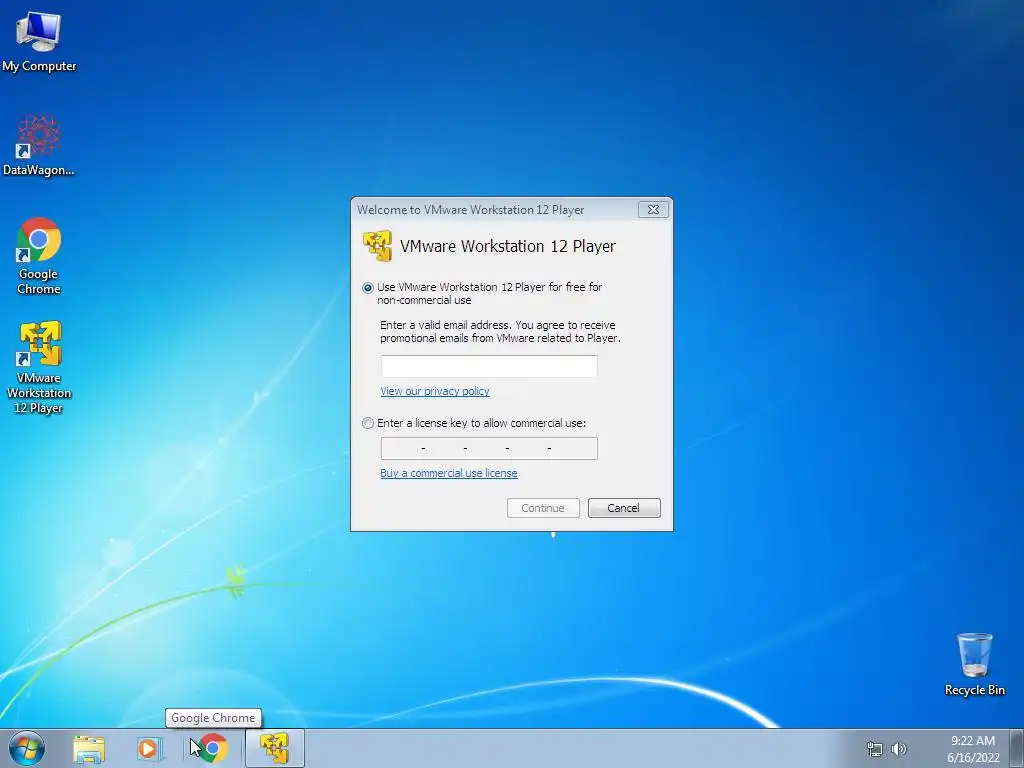The width and height of the screenshot is (1024, 768).
Task: Open My Computer desktop icon
Action: click(x=39, y=41)
